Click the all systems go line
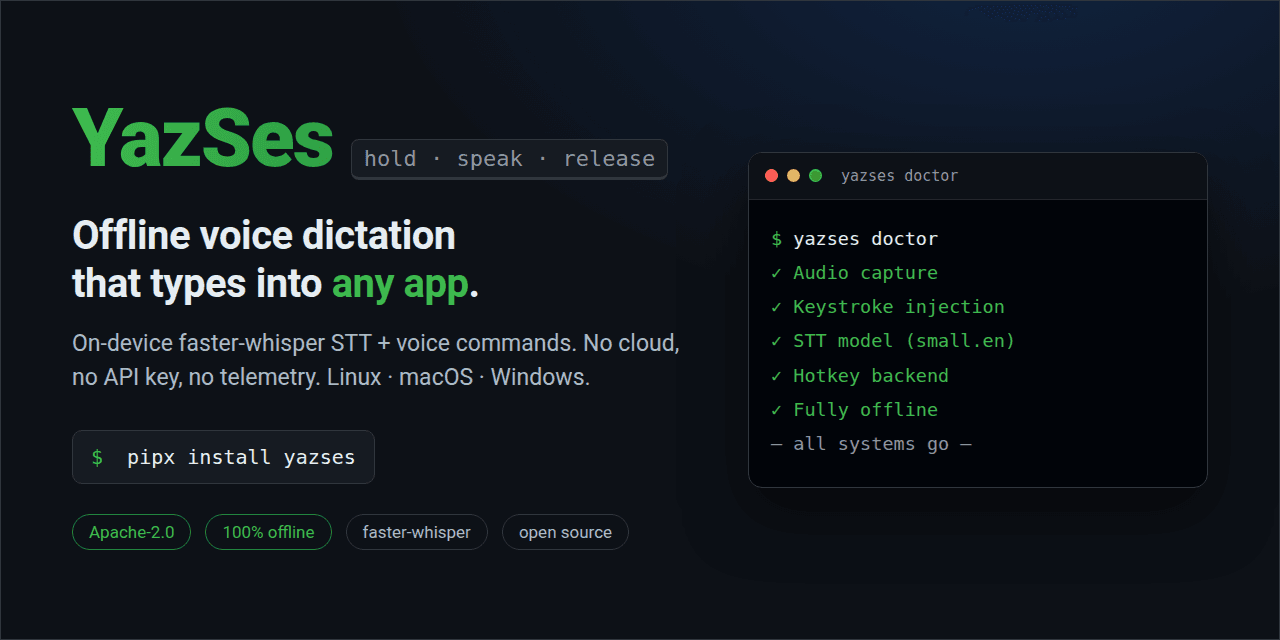 (871, 444)
